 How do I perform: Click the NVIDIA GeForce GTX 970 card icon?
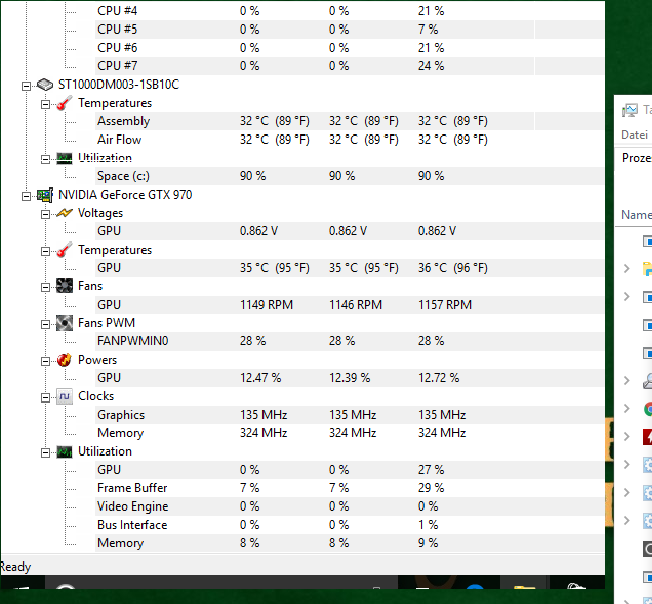(45, 195)
